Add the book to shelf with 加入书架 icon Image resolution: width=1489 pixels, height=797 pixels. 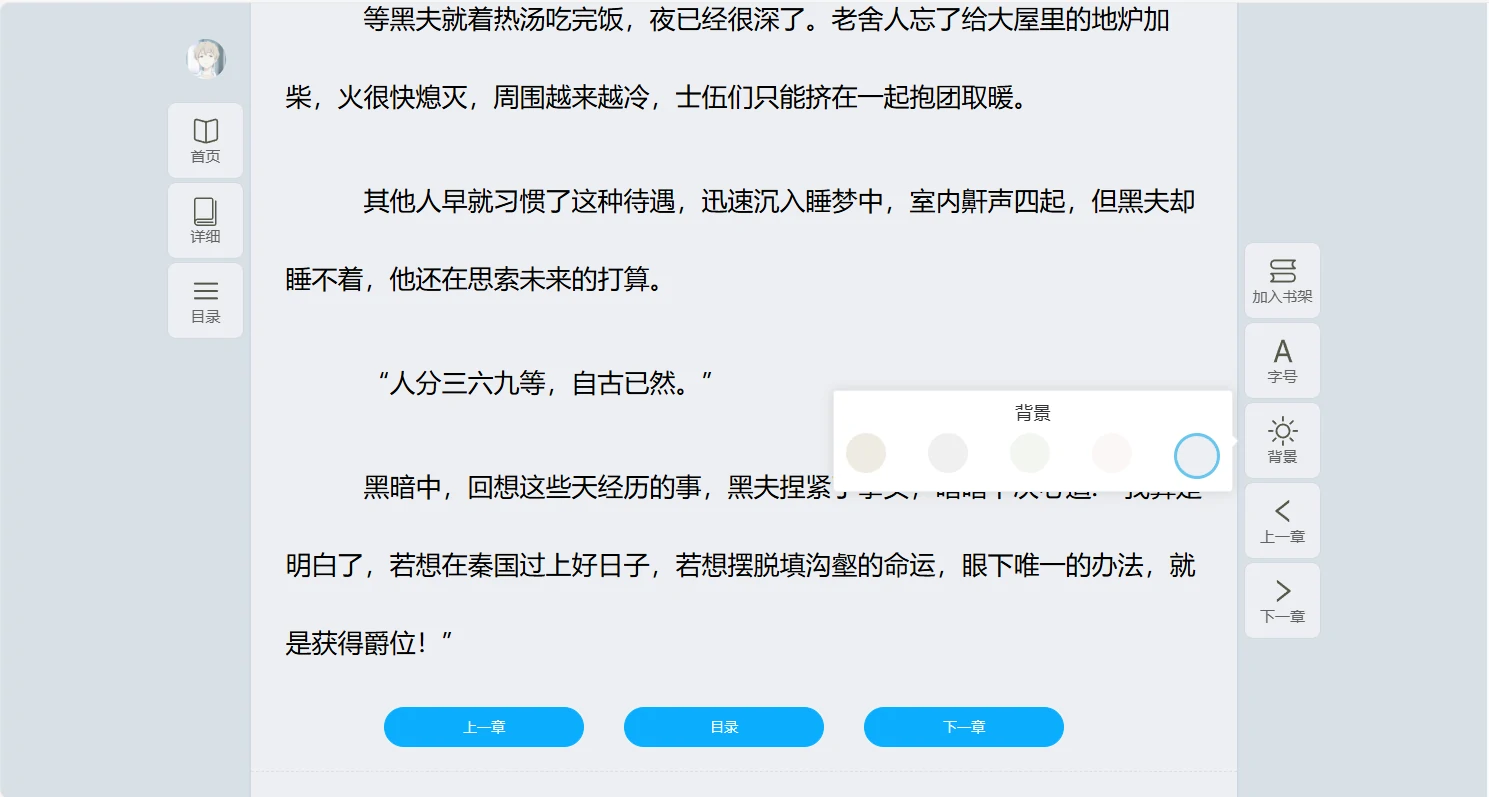1282,280
